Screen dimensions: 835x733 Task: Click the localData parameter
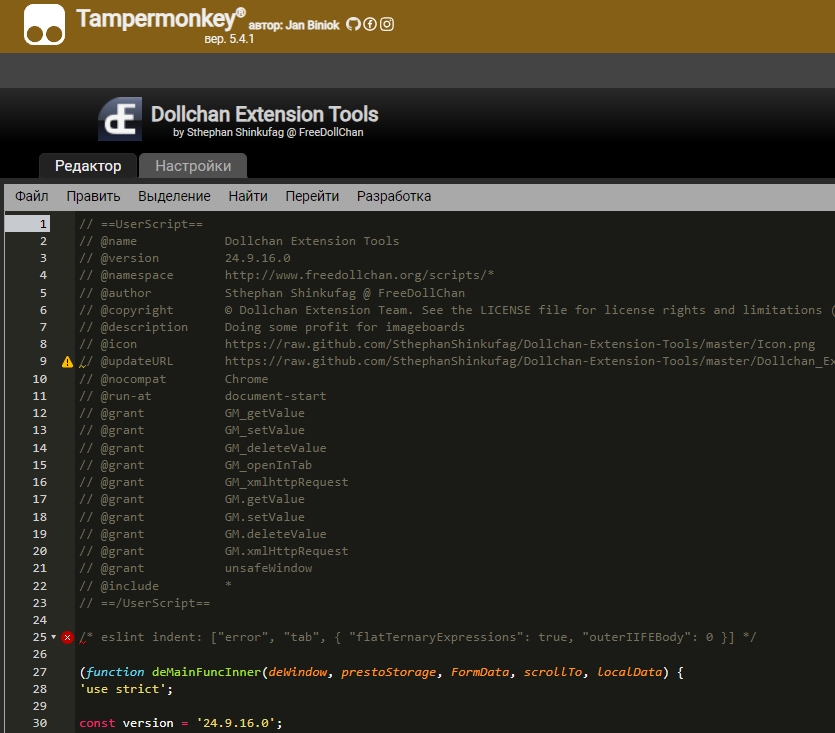629,672
